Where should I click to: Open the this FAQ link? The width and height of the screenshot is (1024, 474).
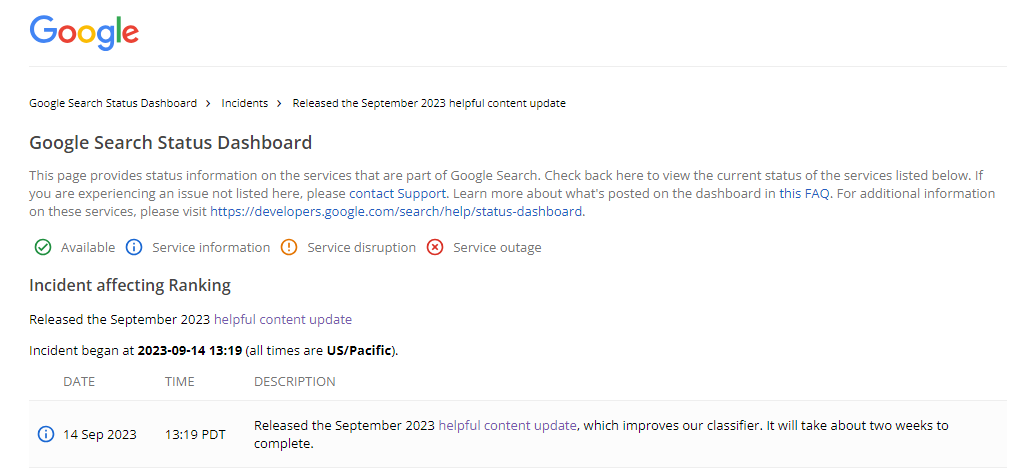pyautogui.click(x=805, y=194)
